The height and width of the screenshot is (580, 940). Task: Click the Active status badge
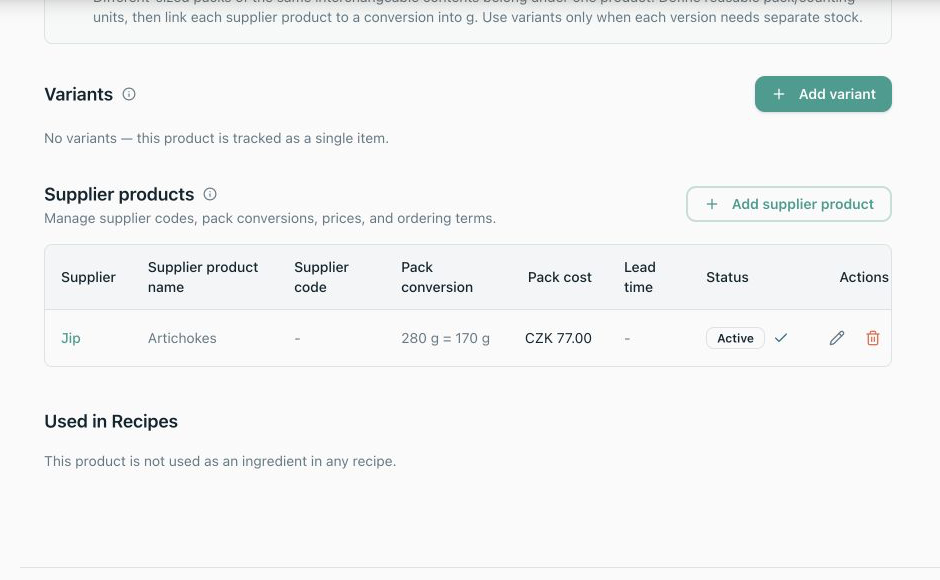coord(735,338)
